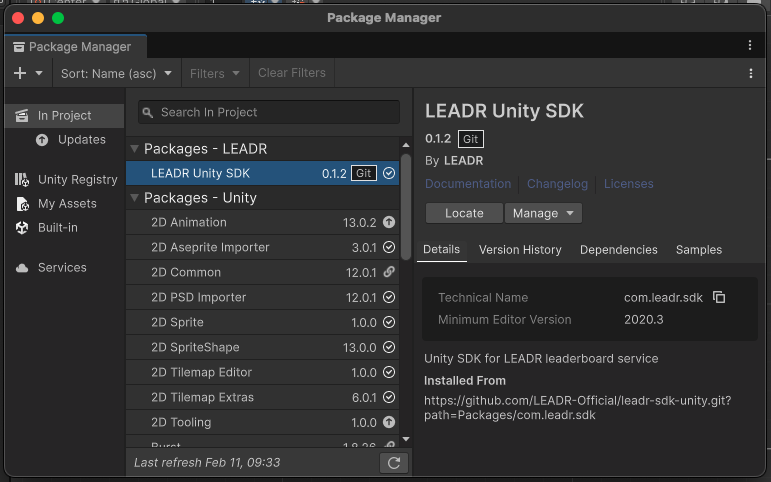Click update available icon on 2D Animation
This screenshot has width=771, height=482.
tap(389, 222)
